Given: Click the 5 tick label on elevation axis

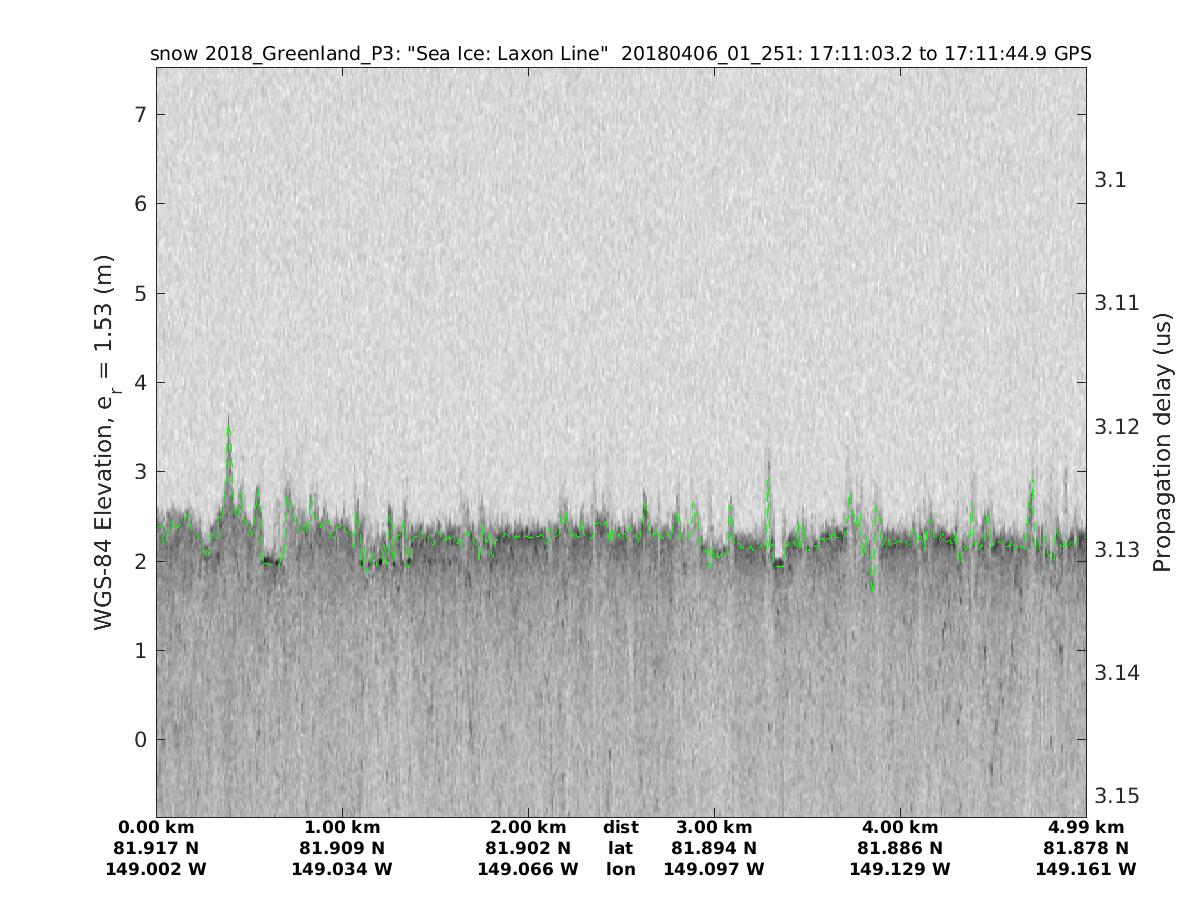Looking at the screenshot, I should point(141,294).
